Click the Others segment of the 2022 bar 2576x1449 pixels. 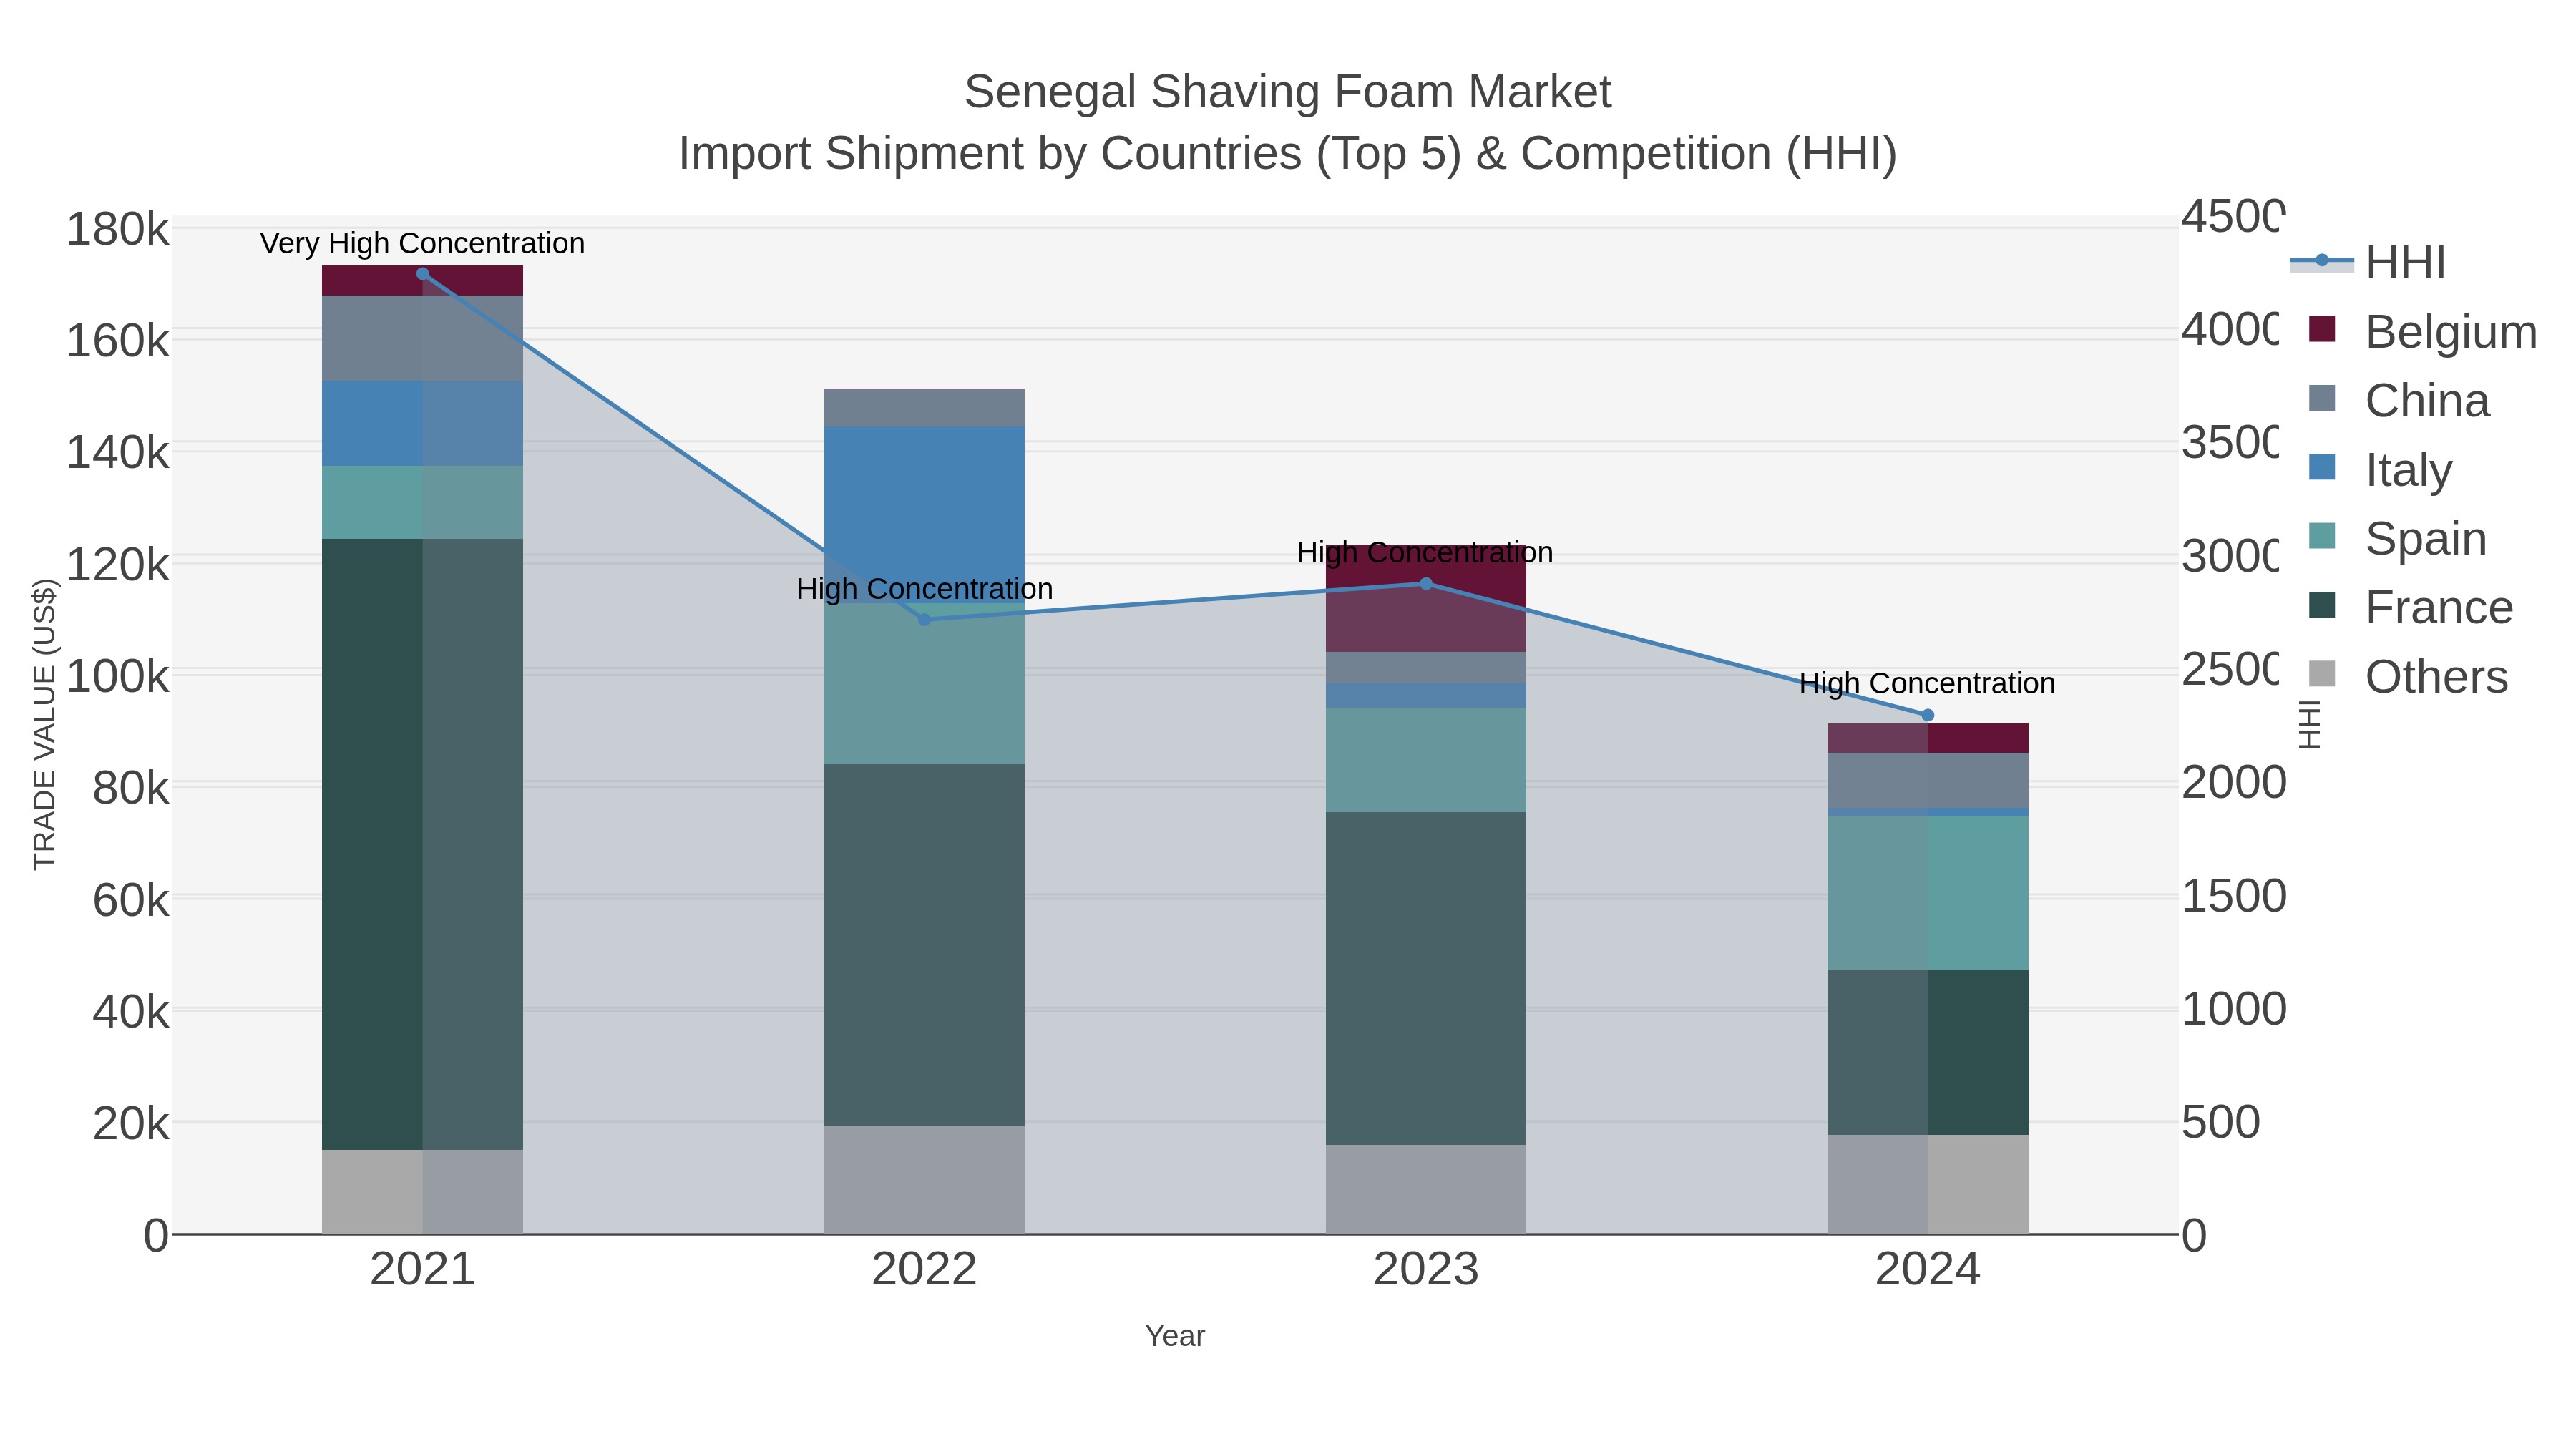(924, 1180)
